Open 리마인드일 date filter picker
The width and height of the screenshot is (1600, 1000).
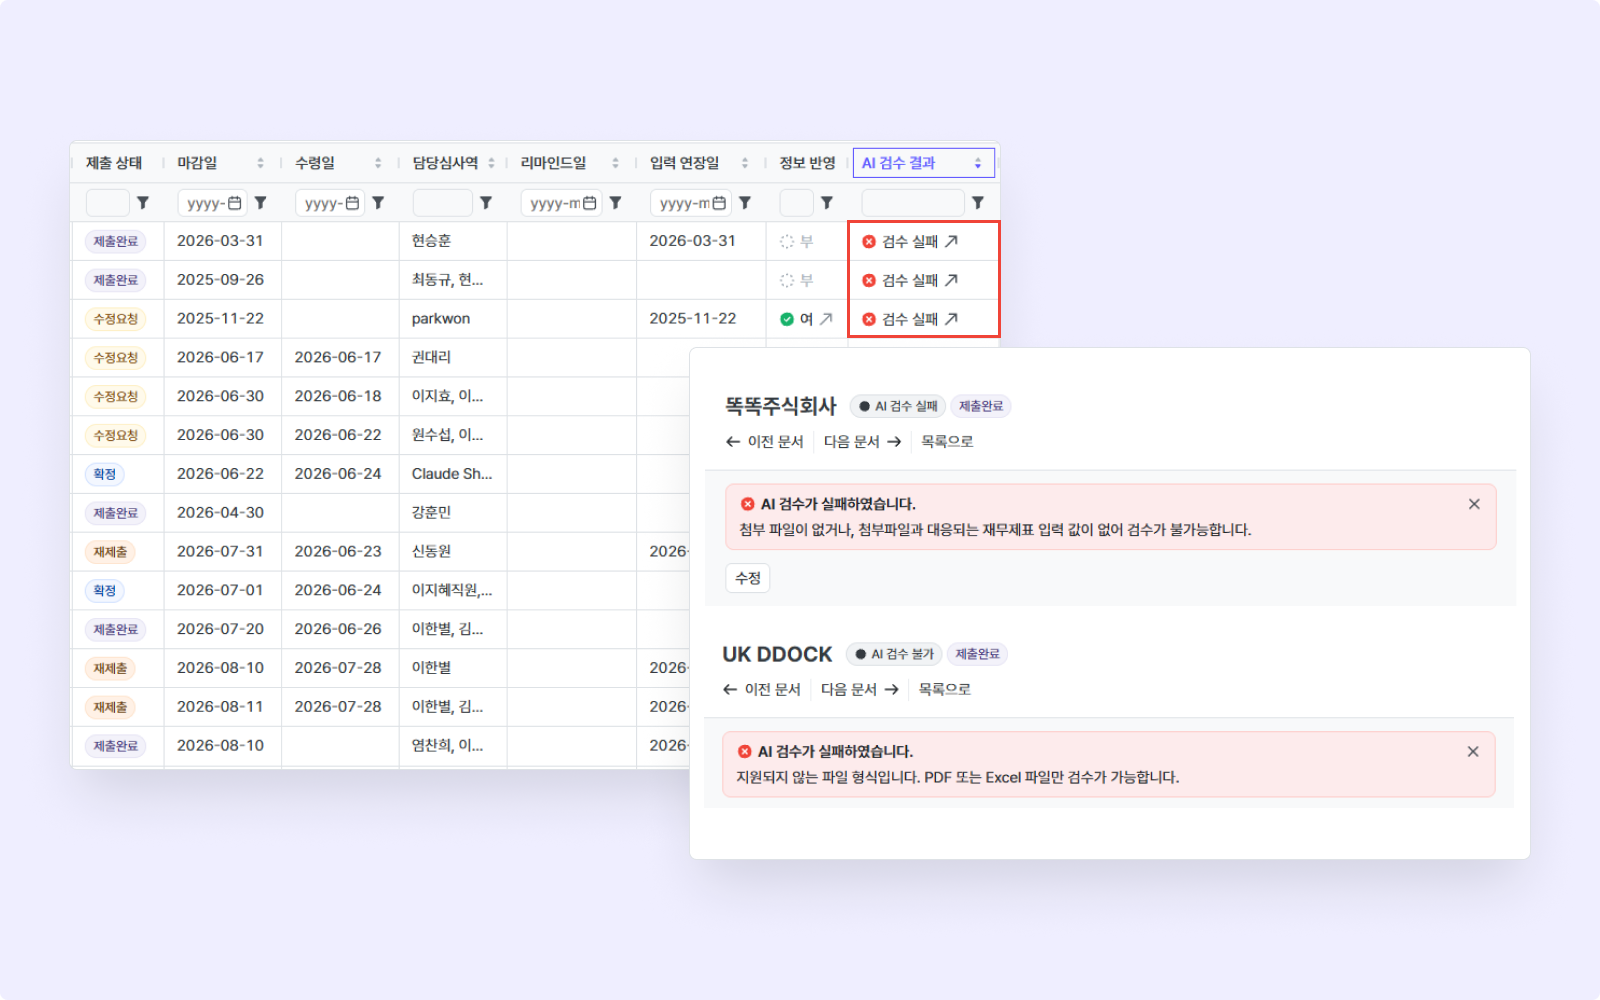[x=590, y=203]
